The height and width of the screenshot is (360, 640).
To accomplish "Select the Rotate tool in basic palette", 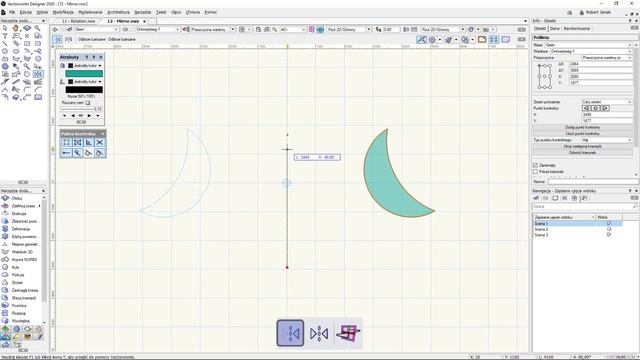I will pyautogui.click(x=27, y=74).
